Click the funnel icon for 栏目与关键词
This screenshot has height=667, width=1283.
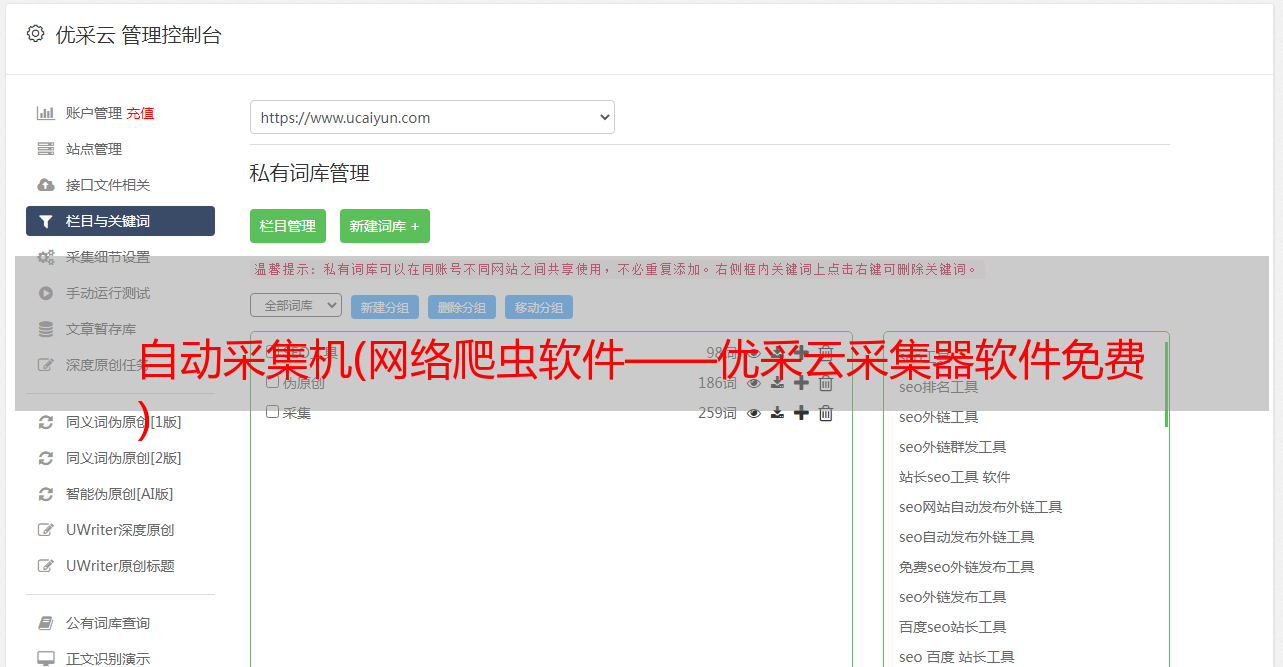tap(46, 221)
